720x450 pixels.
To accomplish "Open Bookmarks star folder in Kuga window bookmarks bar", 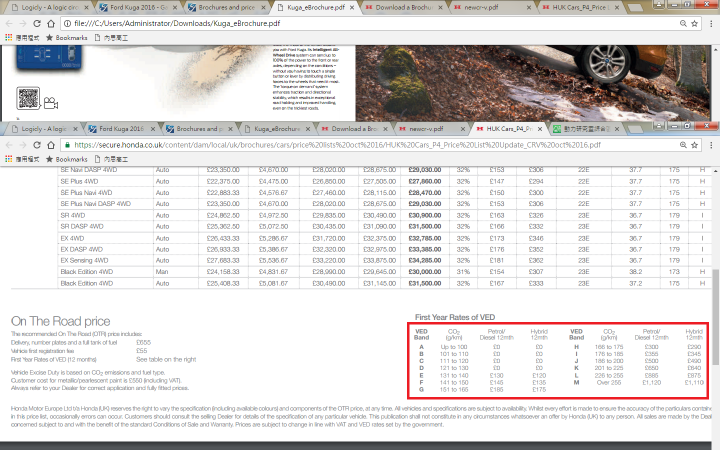I will [x=67, y=38].
